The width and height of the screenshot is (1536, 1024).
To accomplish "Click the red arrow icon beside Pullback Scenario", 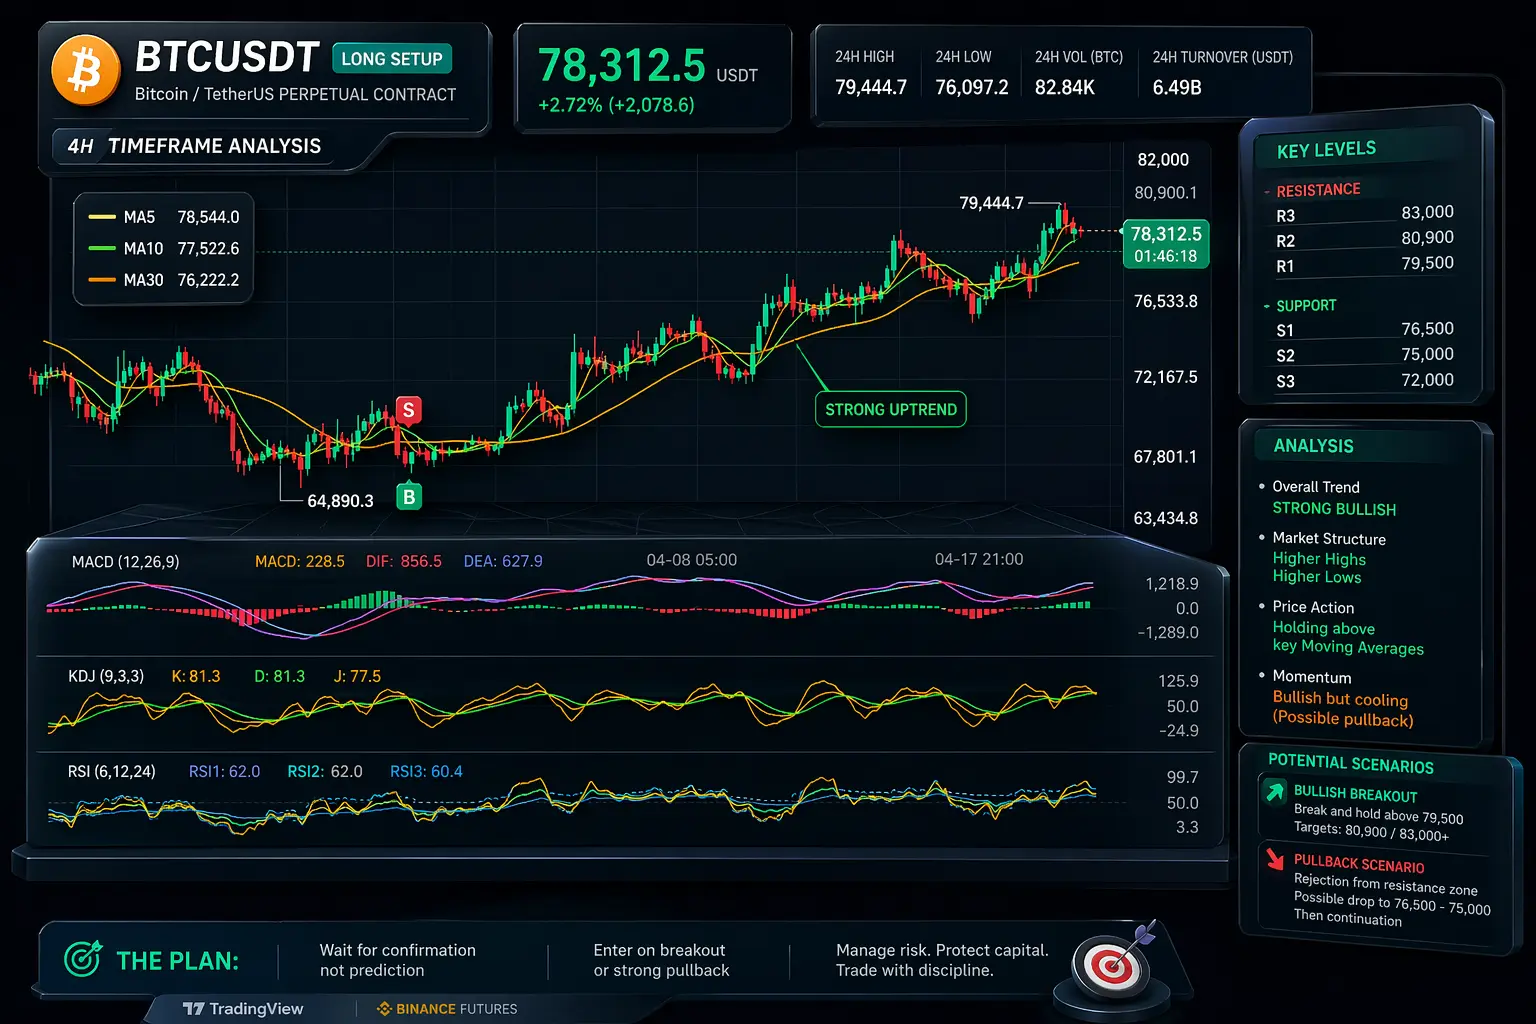I will (x=1275, y=859).
